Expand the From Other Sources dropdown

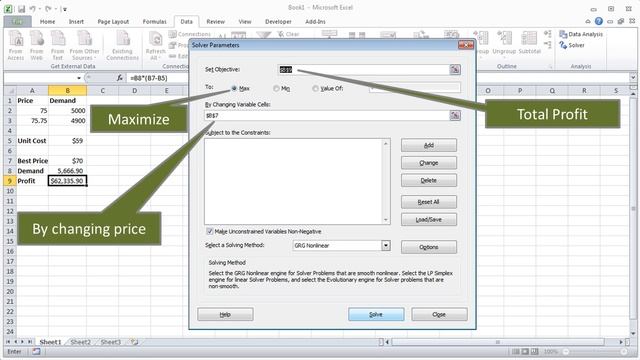point(84,46)
